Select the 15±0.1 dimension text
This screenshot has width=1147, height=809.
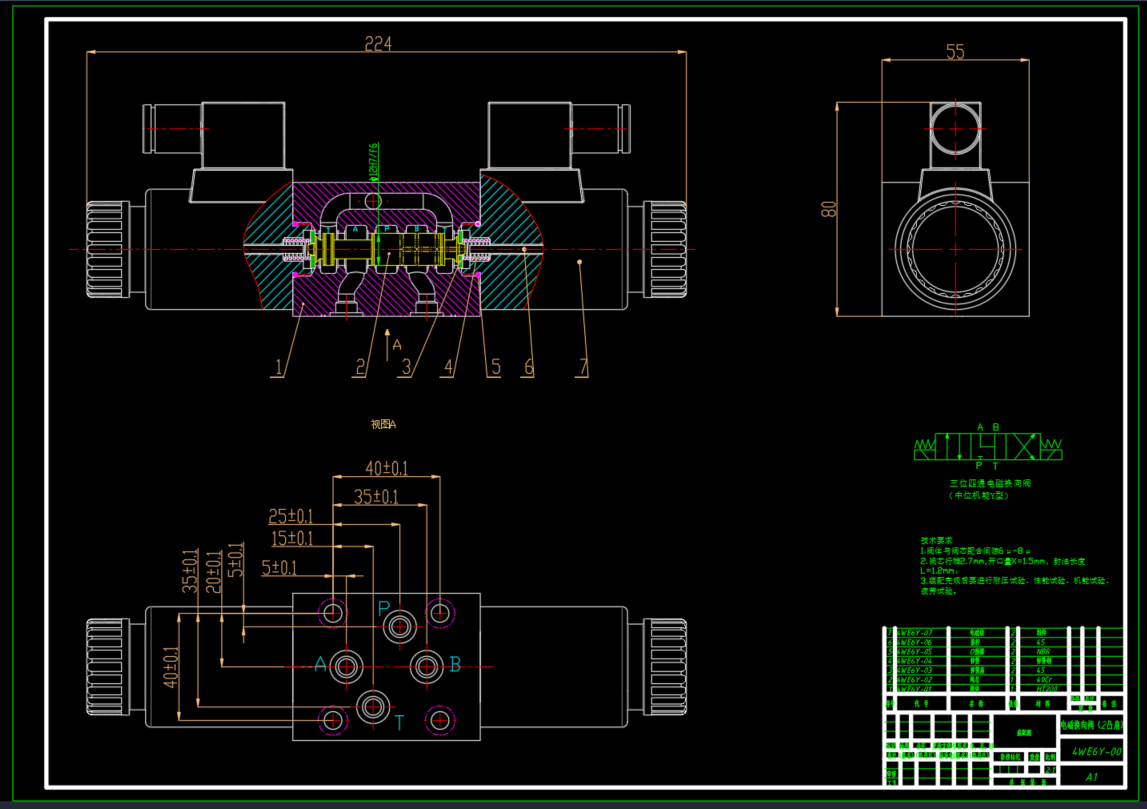(x=292, y=539)
